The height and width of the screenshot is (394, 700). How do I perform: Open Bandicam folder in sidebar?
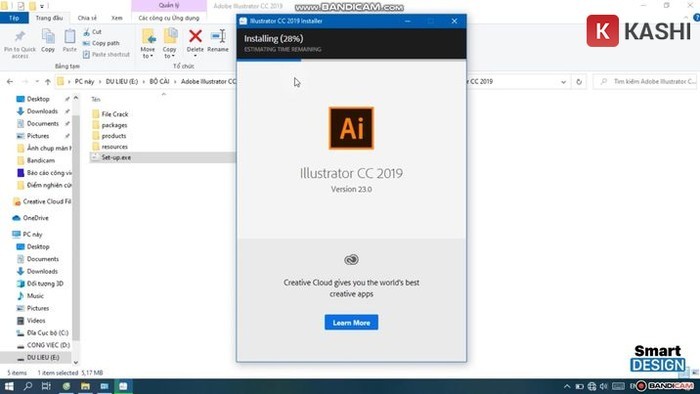coord(41,160)
